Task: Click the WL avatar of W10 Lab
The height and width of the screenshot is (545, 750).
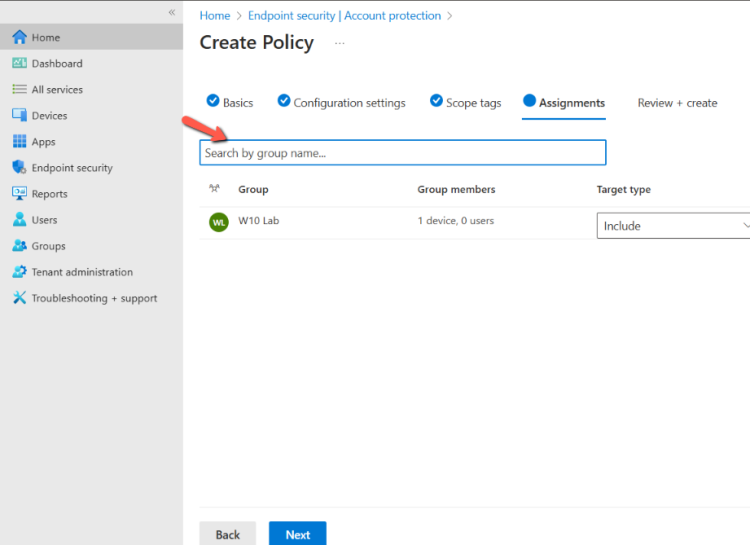Action: click(219, 222)
